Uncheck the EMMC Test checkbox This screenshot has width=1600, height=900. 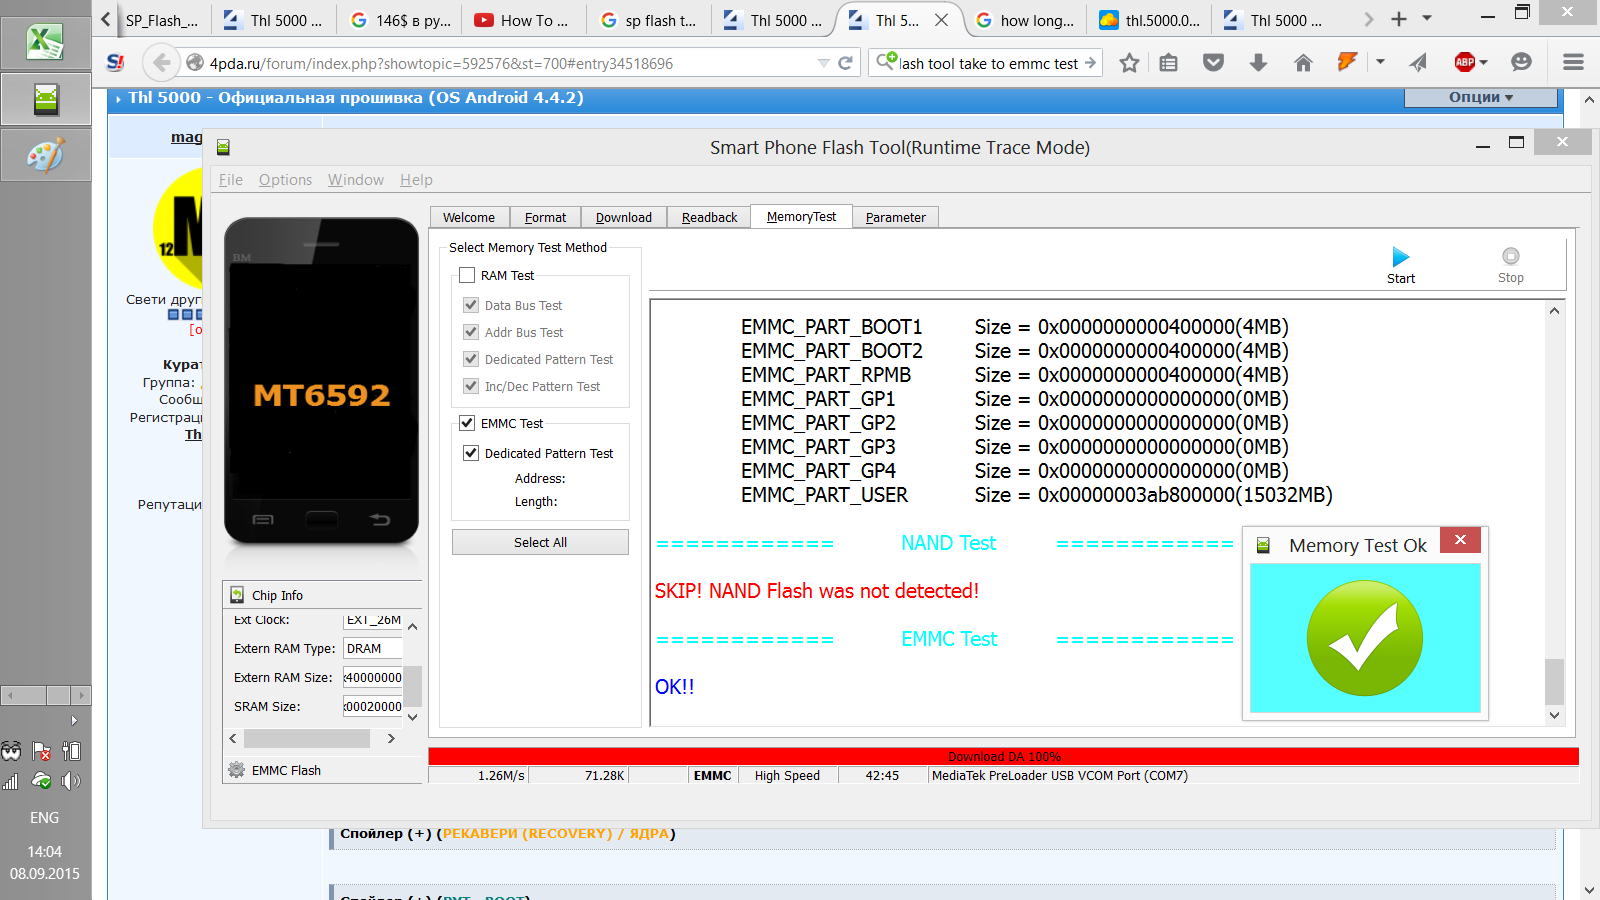[467, 423]
